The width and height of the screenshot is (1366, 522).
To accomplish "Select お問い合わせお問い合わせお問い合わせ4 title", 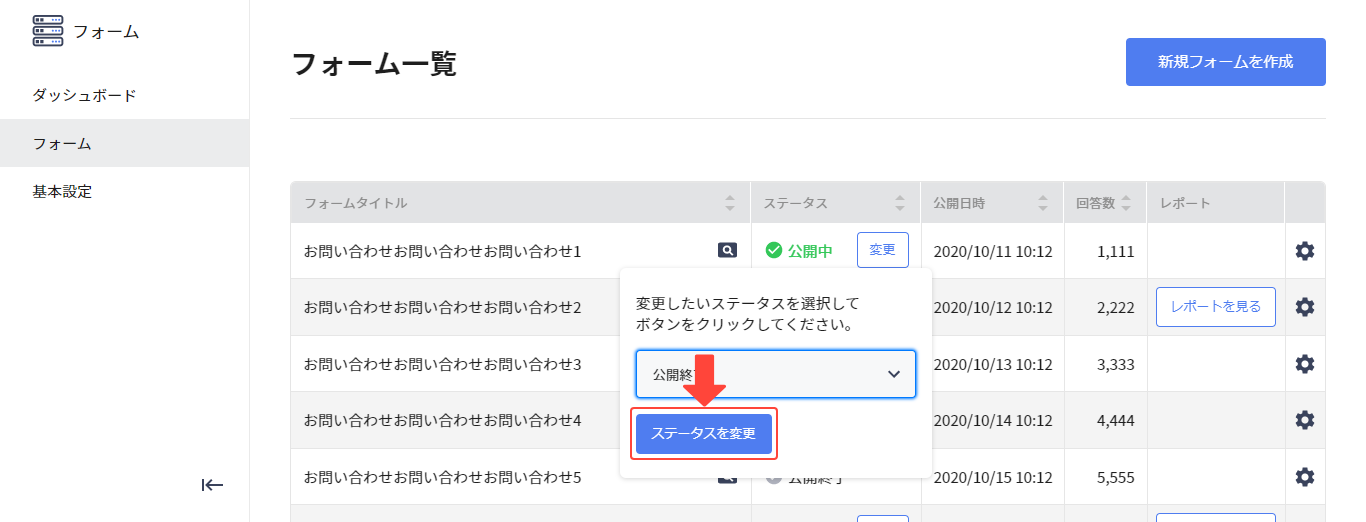I will click(x=443, y=420).
